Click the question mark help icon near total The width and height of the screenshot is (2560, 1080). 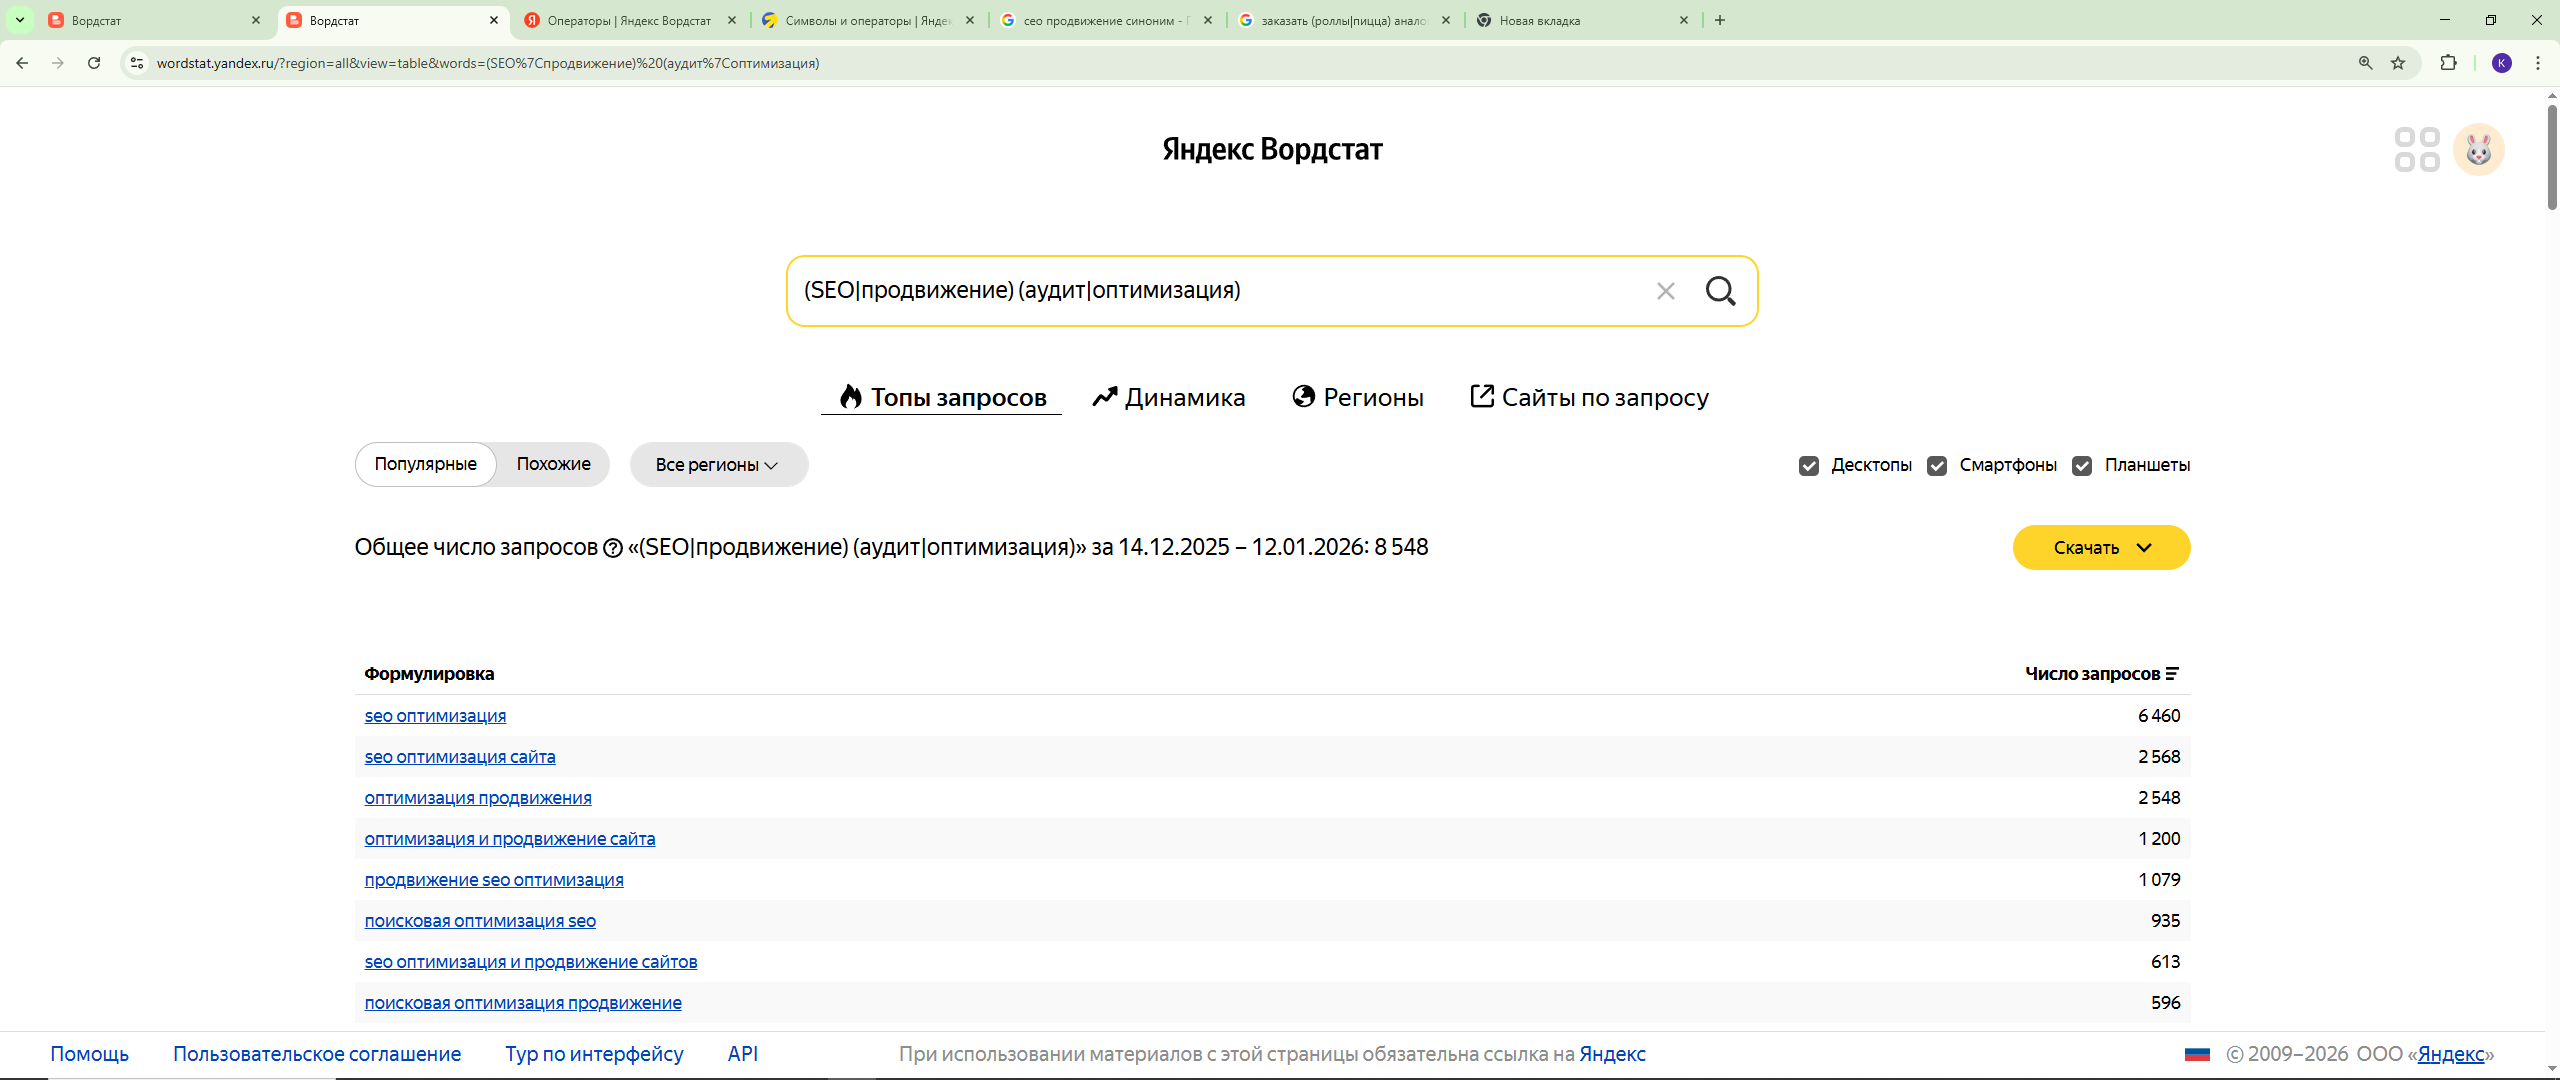coord(613,548)
